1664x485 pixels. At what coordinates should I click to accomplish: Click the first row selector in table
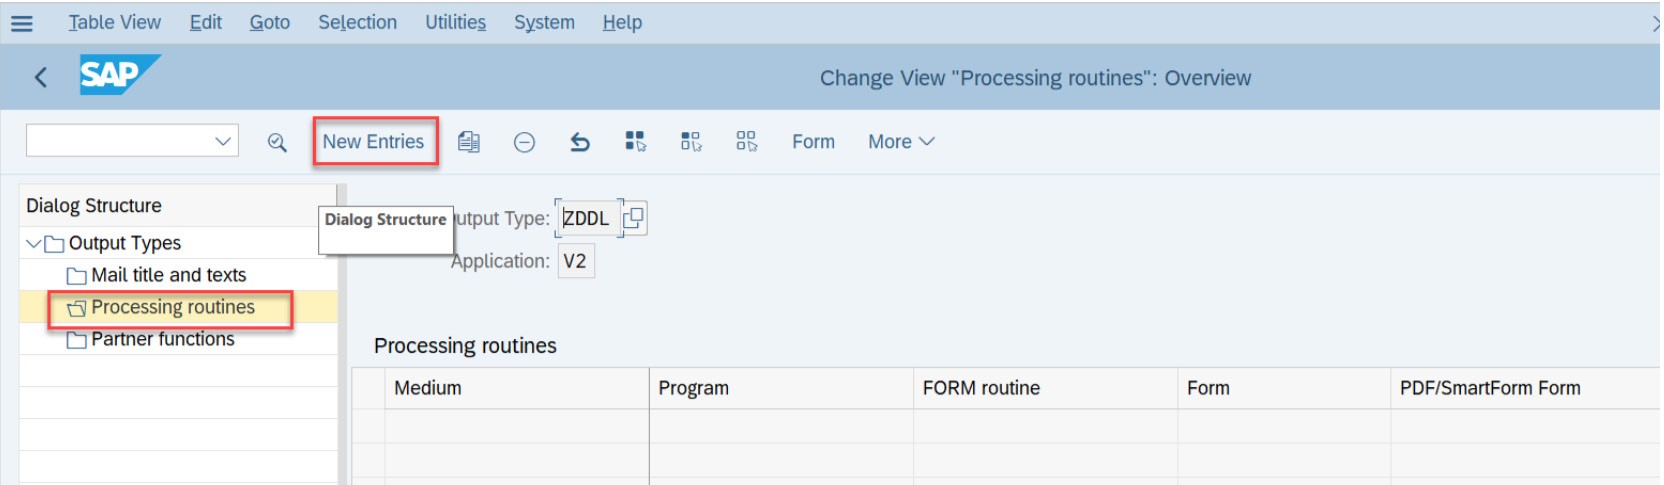(x=368, y=426)
